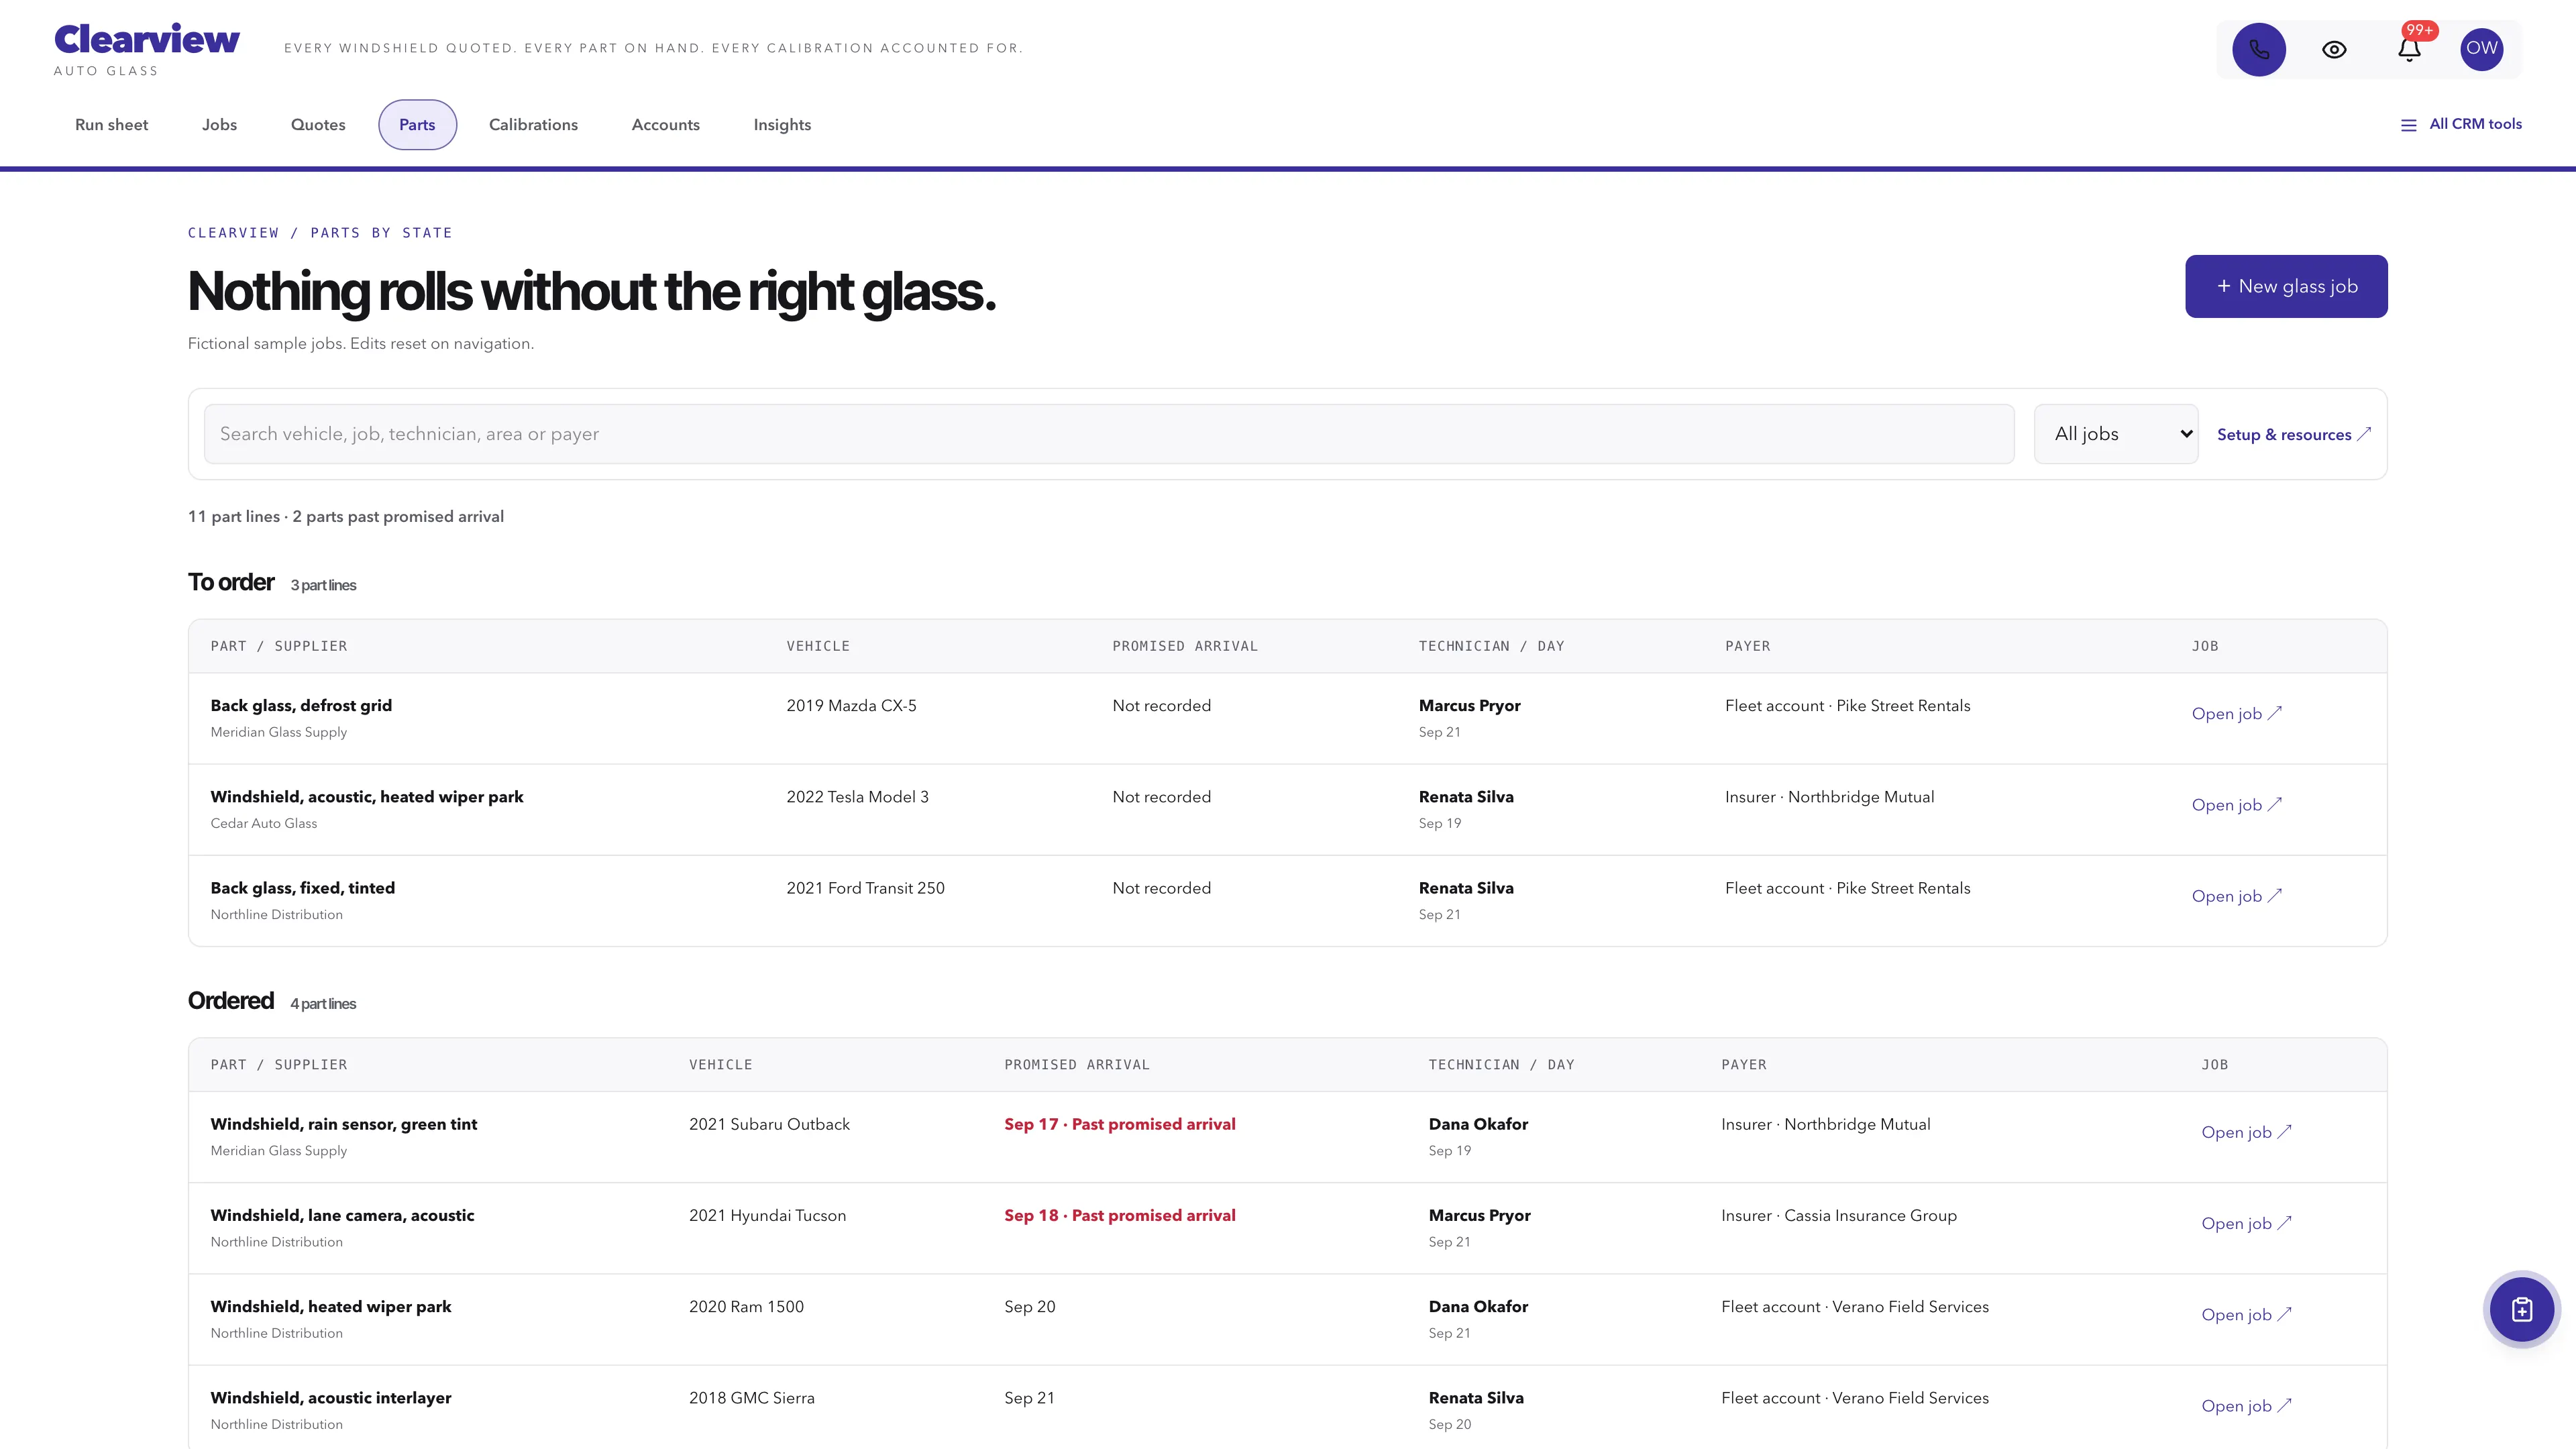Screen dimensions: 2576x1449
Task: Toggle the eye visibility icon in header
Action: 2334,49
